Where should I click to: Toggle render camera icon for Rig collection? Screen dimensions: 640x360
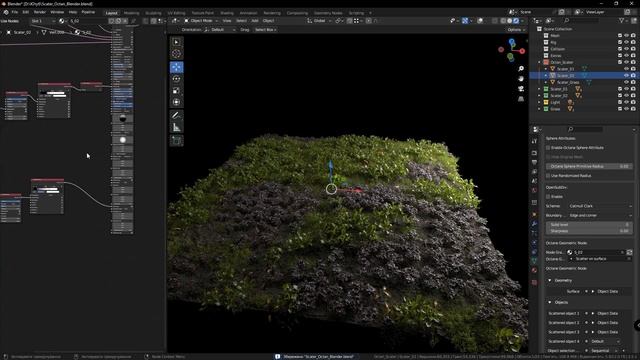pos(633,42)
